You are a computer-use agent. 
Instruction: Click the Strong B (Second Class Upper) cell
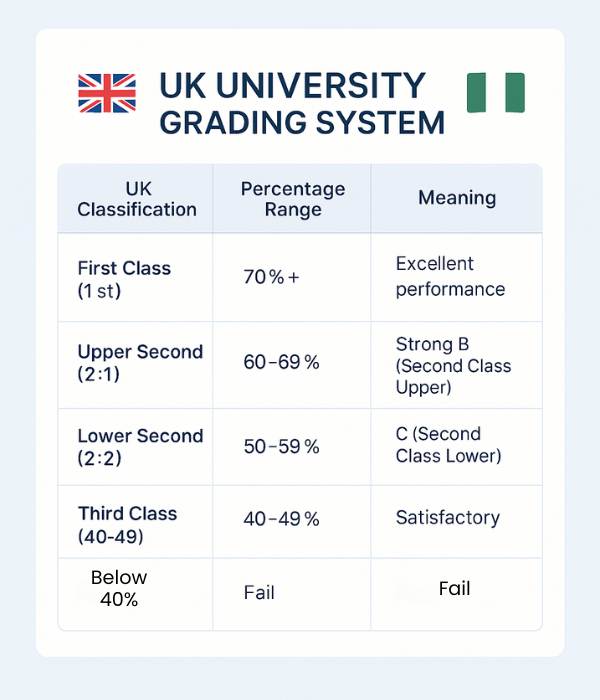(x=453, y=366)
